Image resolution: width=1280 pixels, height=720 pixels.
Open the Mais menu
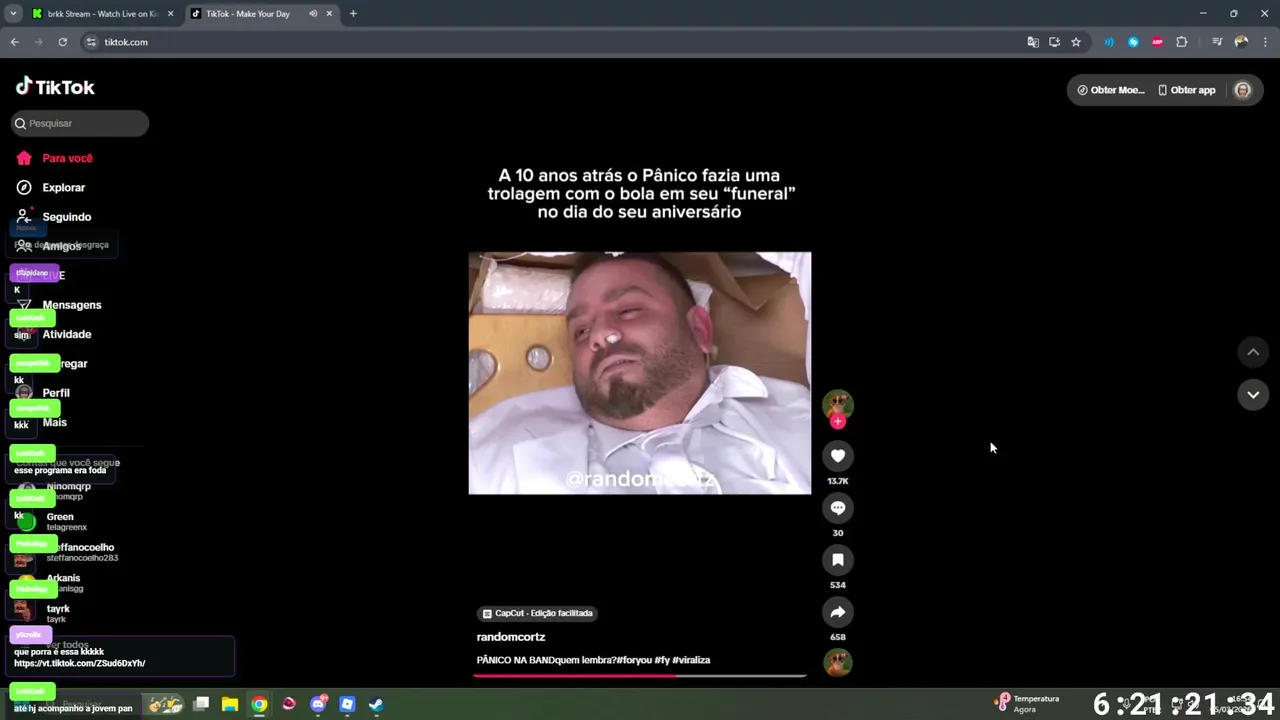54,422
